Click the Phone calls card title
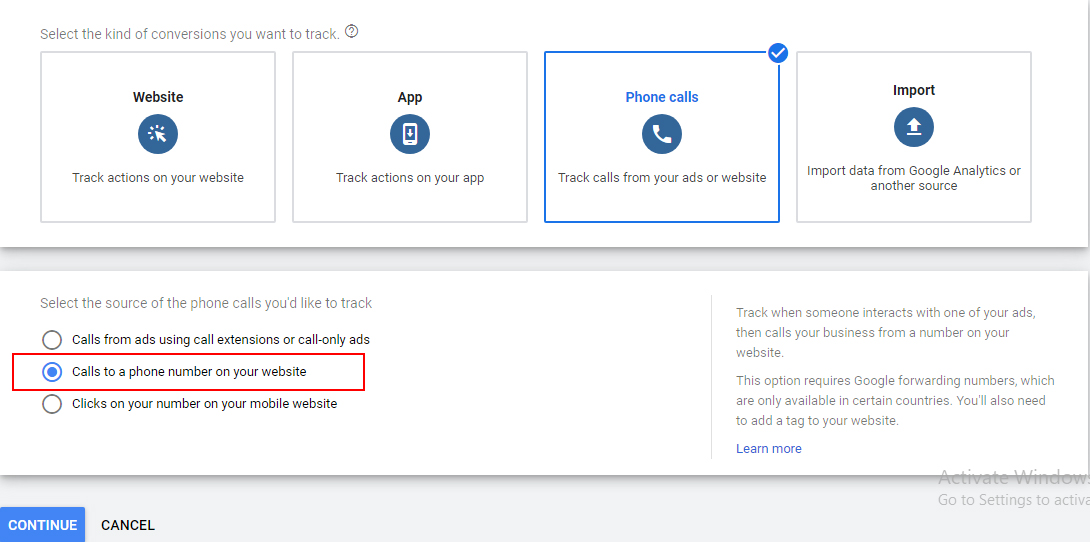 (x=662, y=97)
